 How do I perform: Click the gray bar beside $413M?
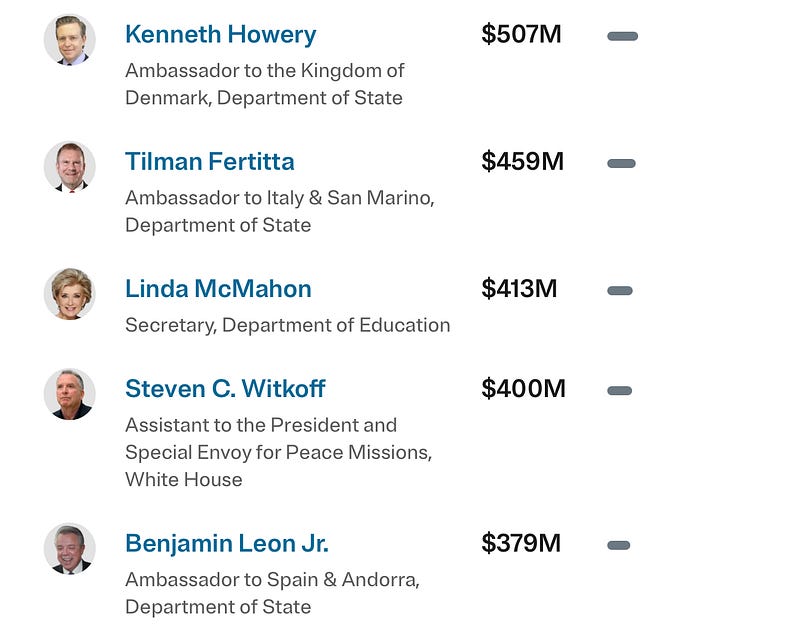(x=620, y=291)
